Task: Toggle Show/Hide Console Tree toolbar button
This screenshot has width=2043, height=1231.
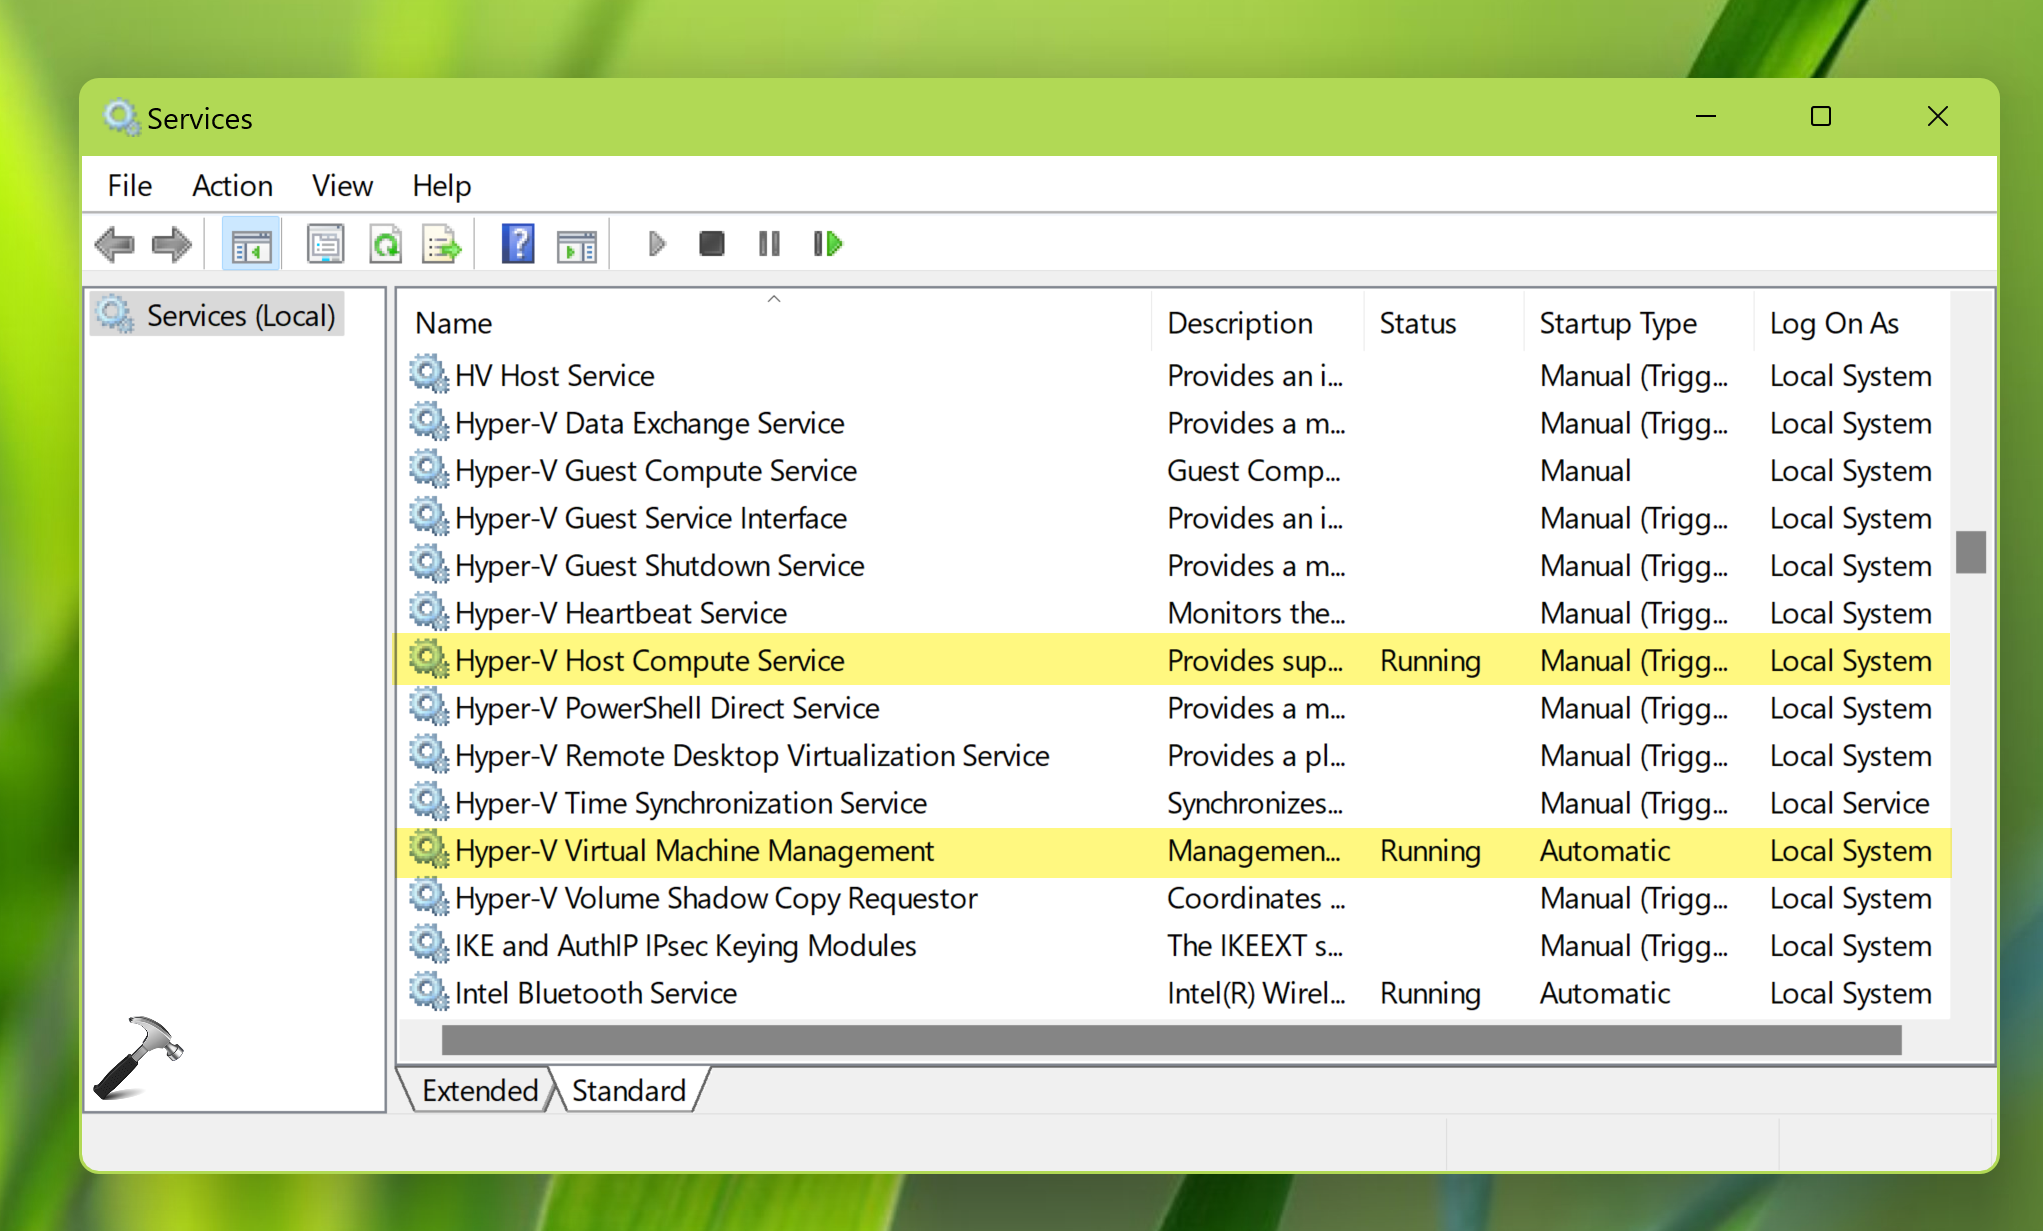Action: click(250, 244)
